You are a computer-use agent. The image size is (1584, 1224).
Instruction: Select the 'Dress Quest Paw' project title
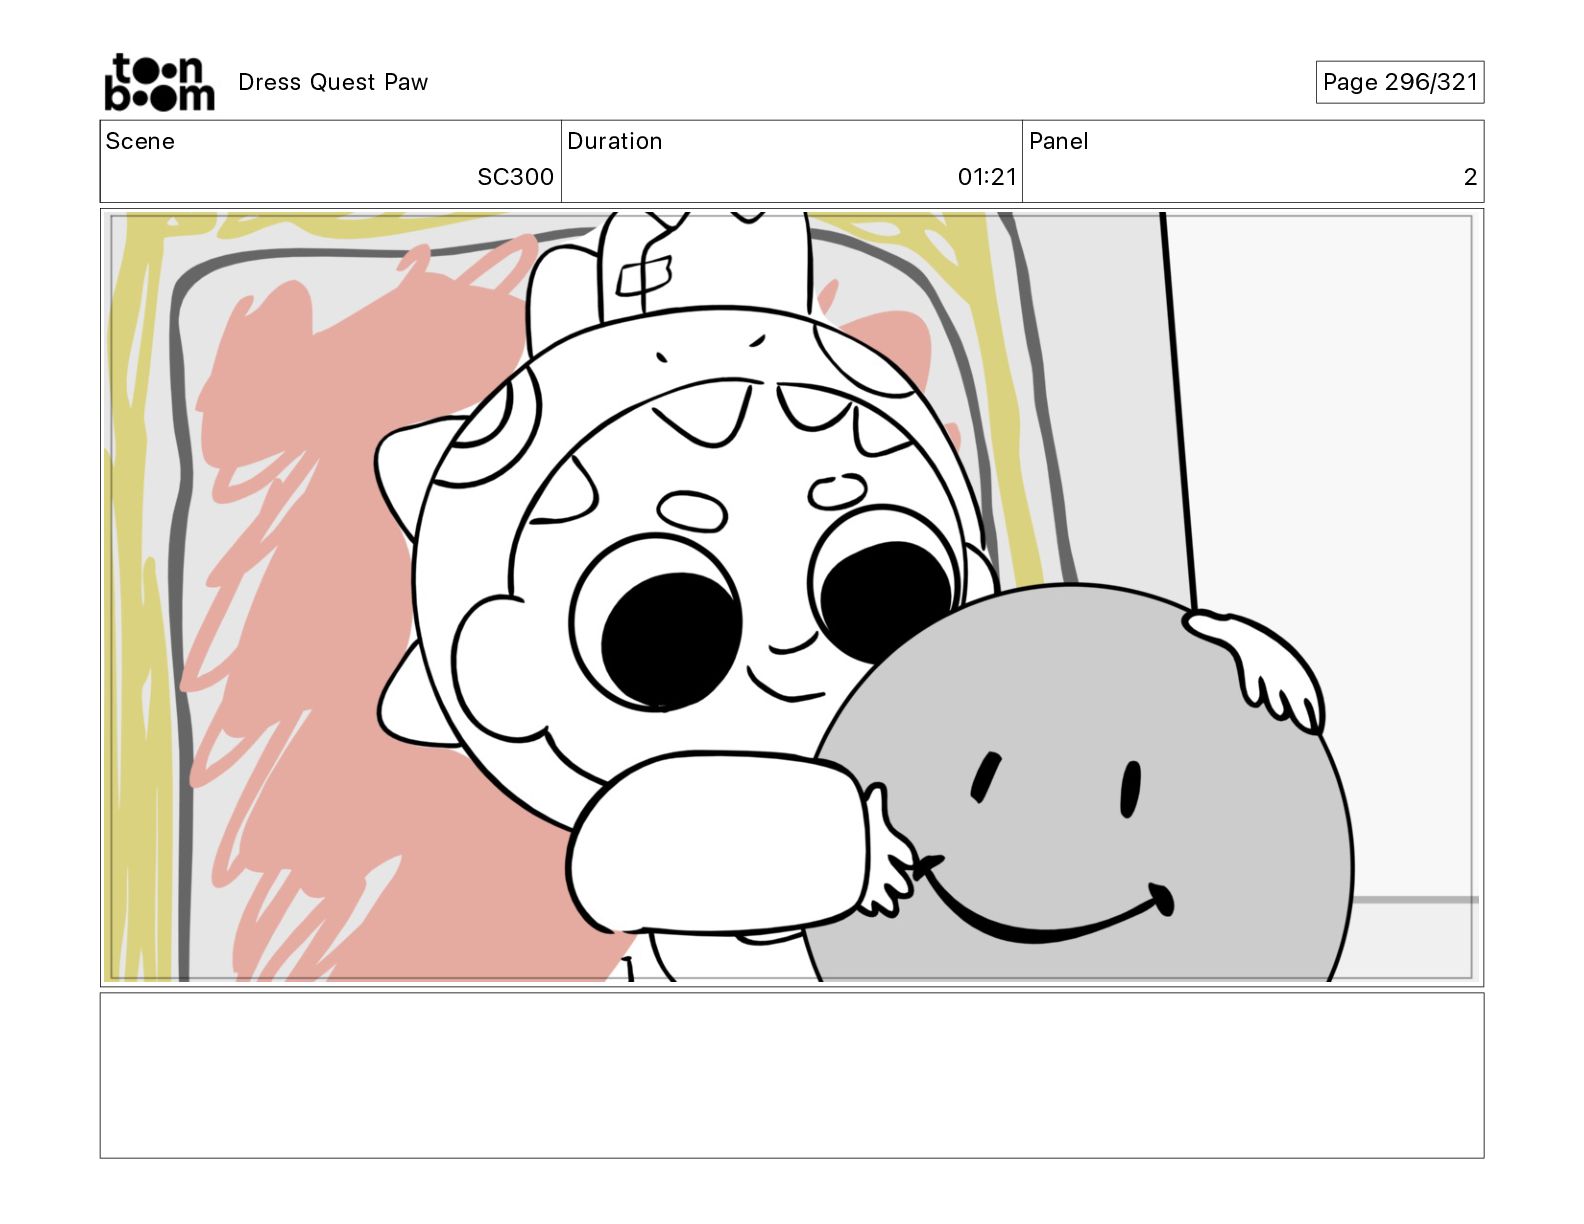(x=333, y=82)
